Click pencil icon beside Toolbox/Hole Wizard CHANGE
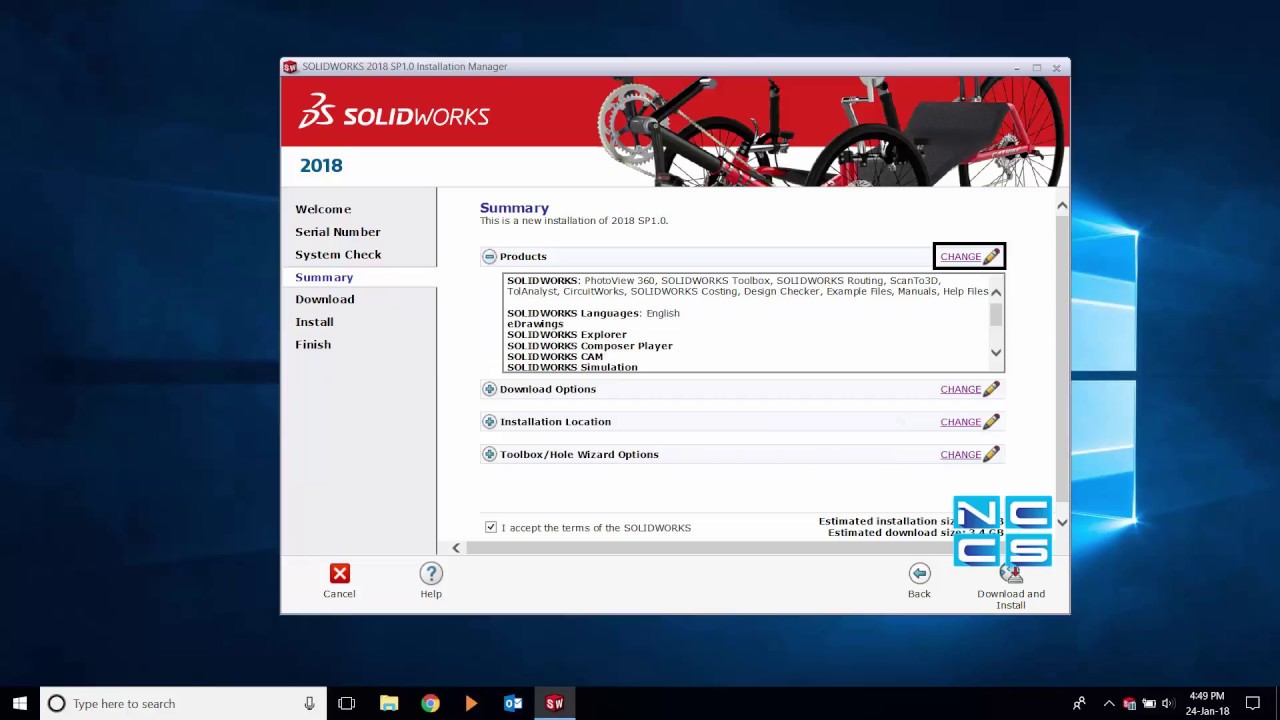Viewport: 1280px width, 720px height. pos(991,454)
